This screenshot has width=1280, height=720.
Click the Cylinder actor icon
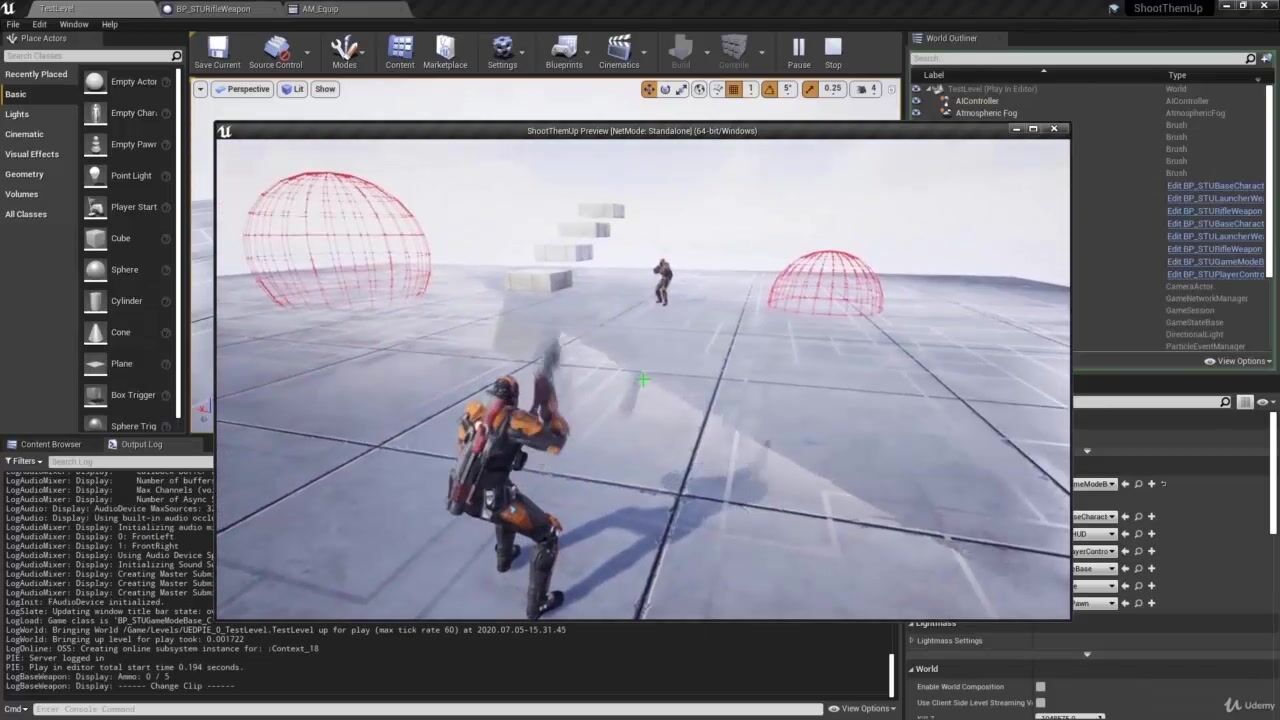tap(95, 301)
